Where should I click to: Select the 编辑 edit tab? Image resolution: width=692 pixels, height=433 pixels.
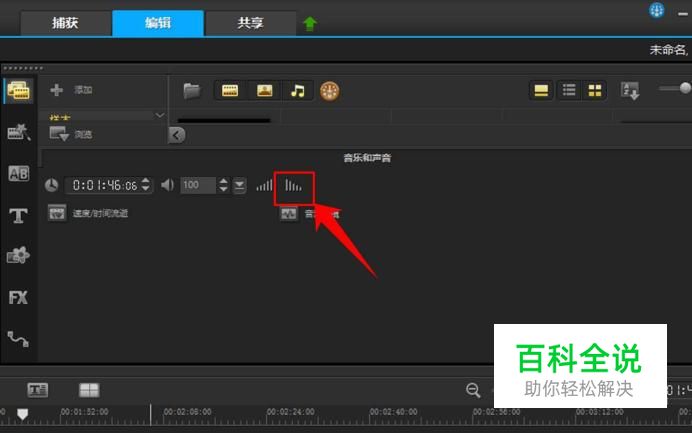coord(158,23)
